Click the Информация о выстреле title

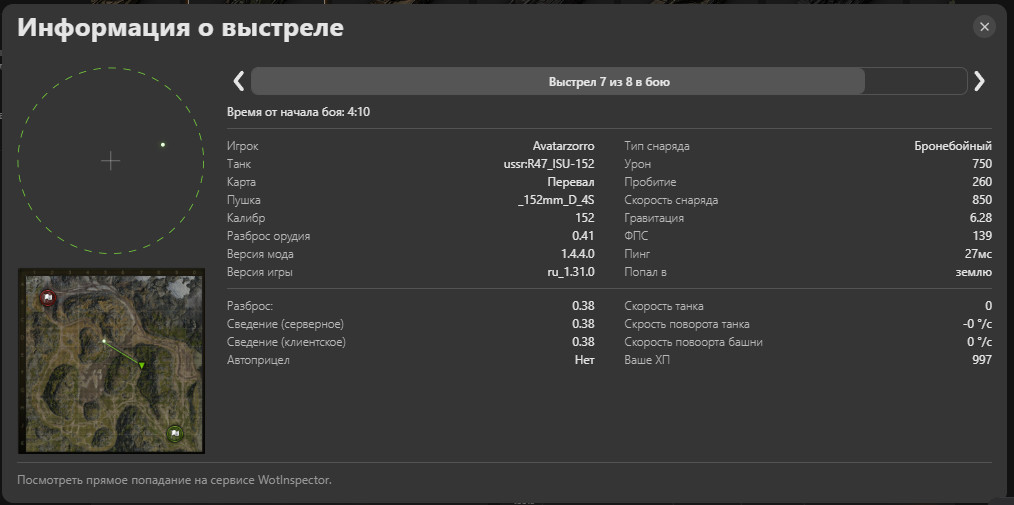click(180, 28)
